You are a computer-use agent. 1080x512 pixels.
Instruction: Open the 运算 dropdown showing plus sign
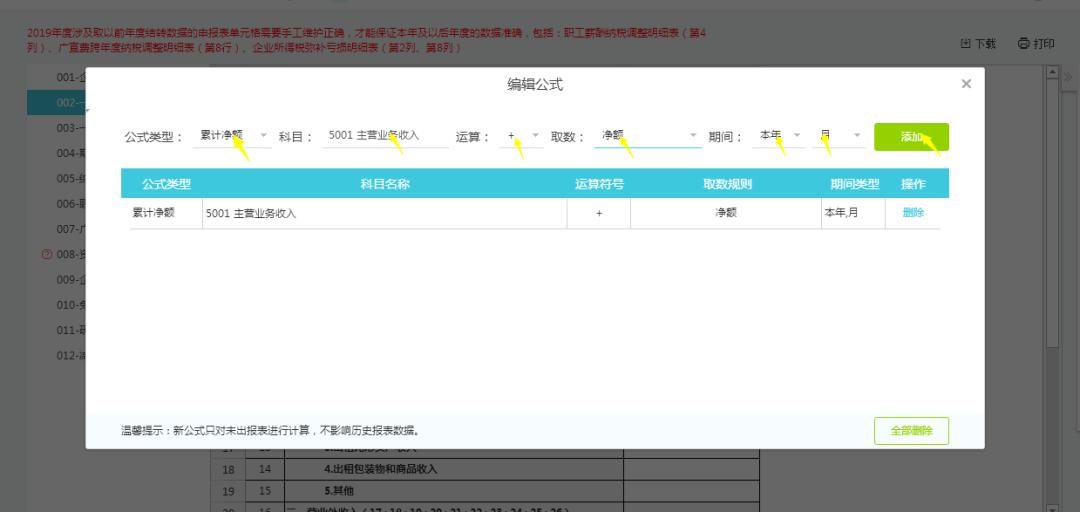521,136
